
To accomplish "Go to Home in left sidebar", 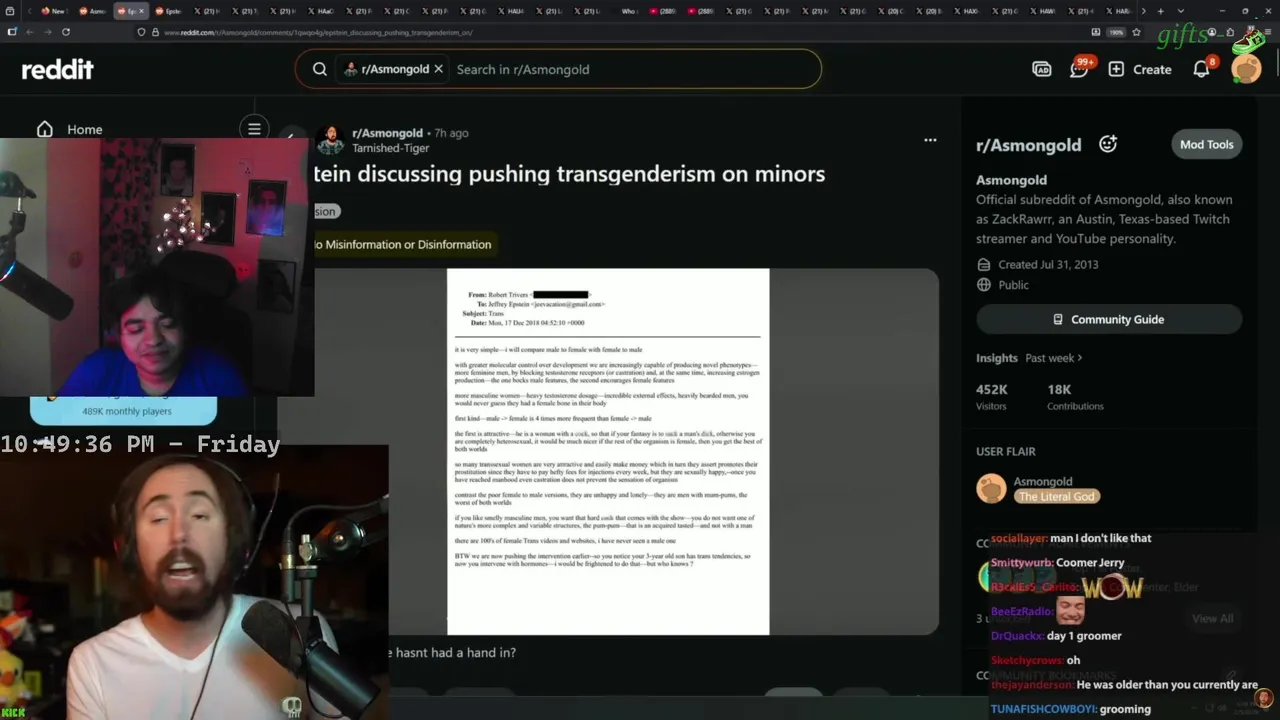I will pos(70,129).
